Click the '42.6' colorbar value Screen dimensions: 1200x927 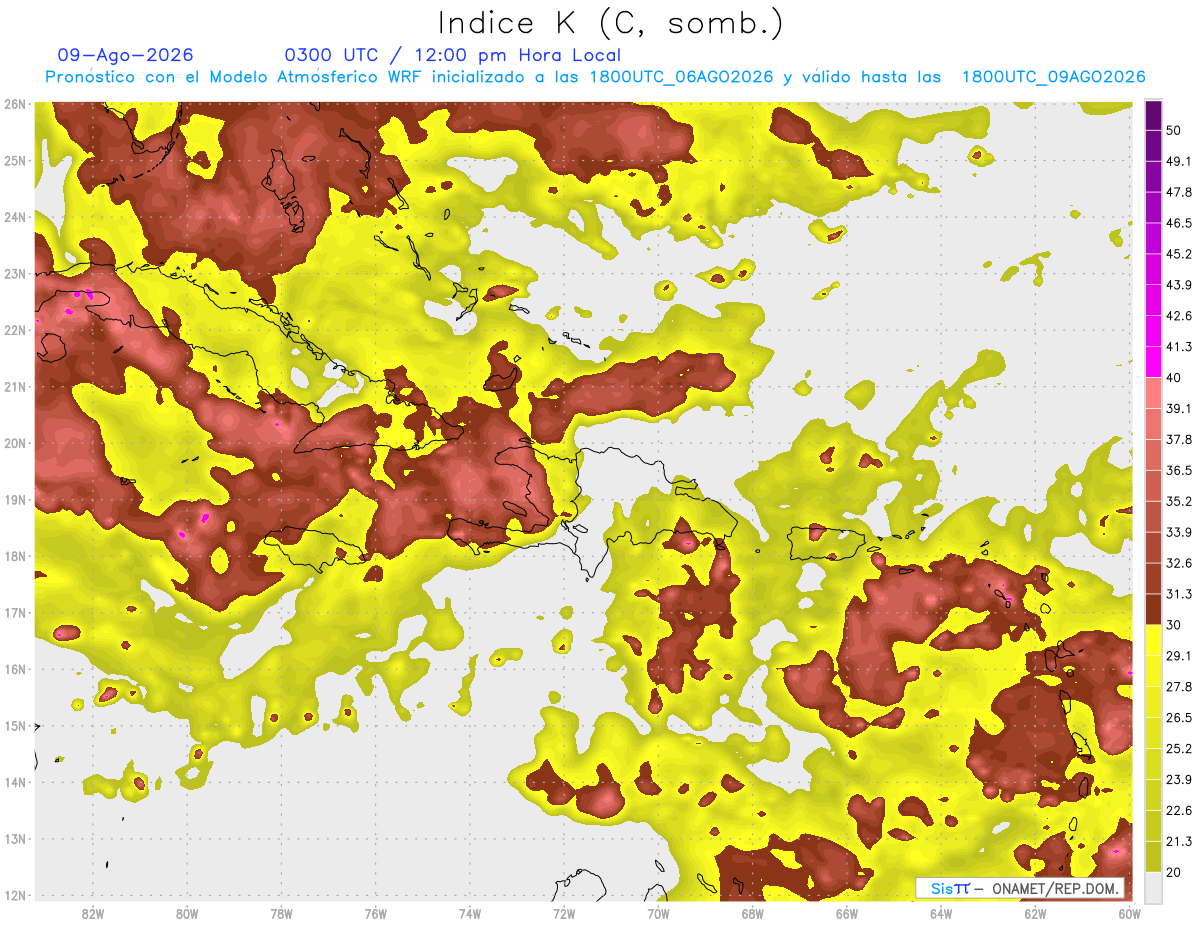(x=1179, y=316)
